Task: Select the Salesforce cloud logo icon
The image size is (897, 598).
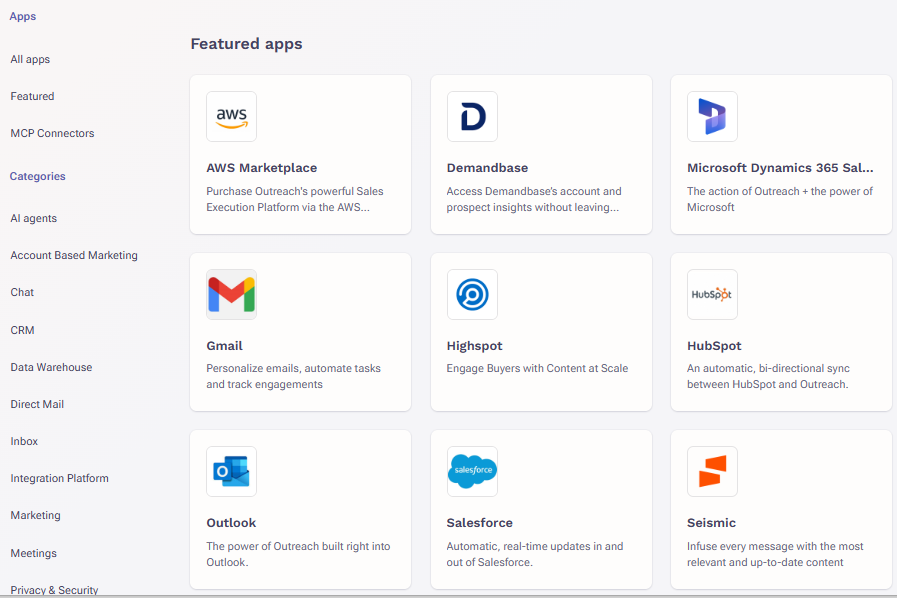Action: click(472, 472)
